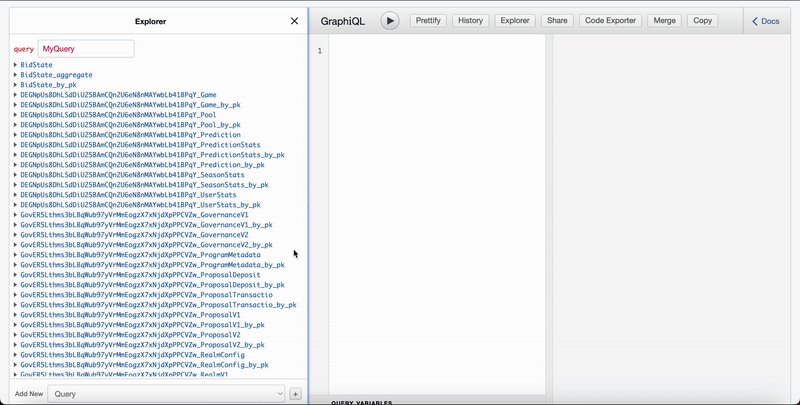Copy the query using Copy button
Screen dimensions: 800x405
[x=703, y=20]
